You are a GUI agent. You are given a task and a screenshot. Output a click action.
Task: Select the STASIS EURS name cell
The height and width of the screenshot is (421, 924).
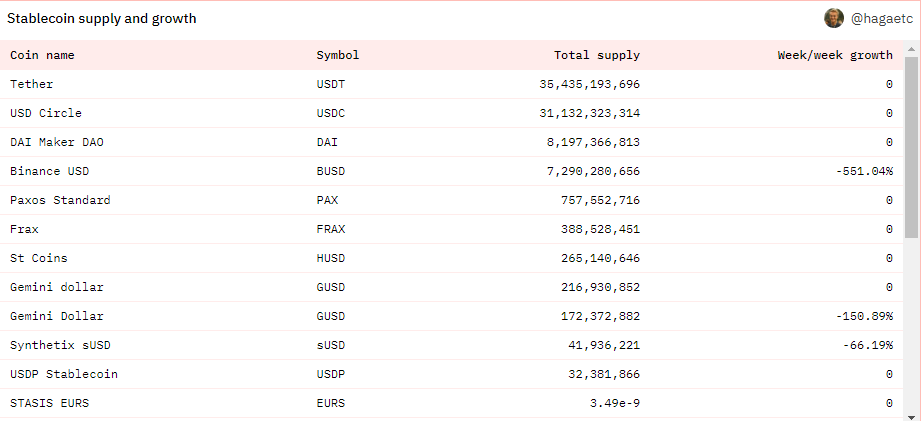click(50, 403)
